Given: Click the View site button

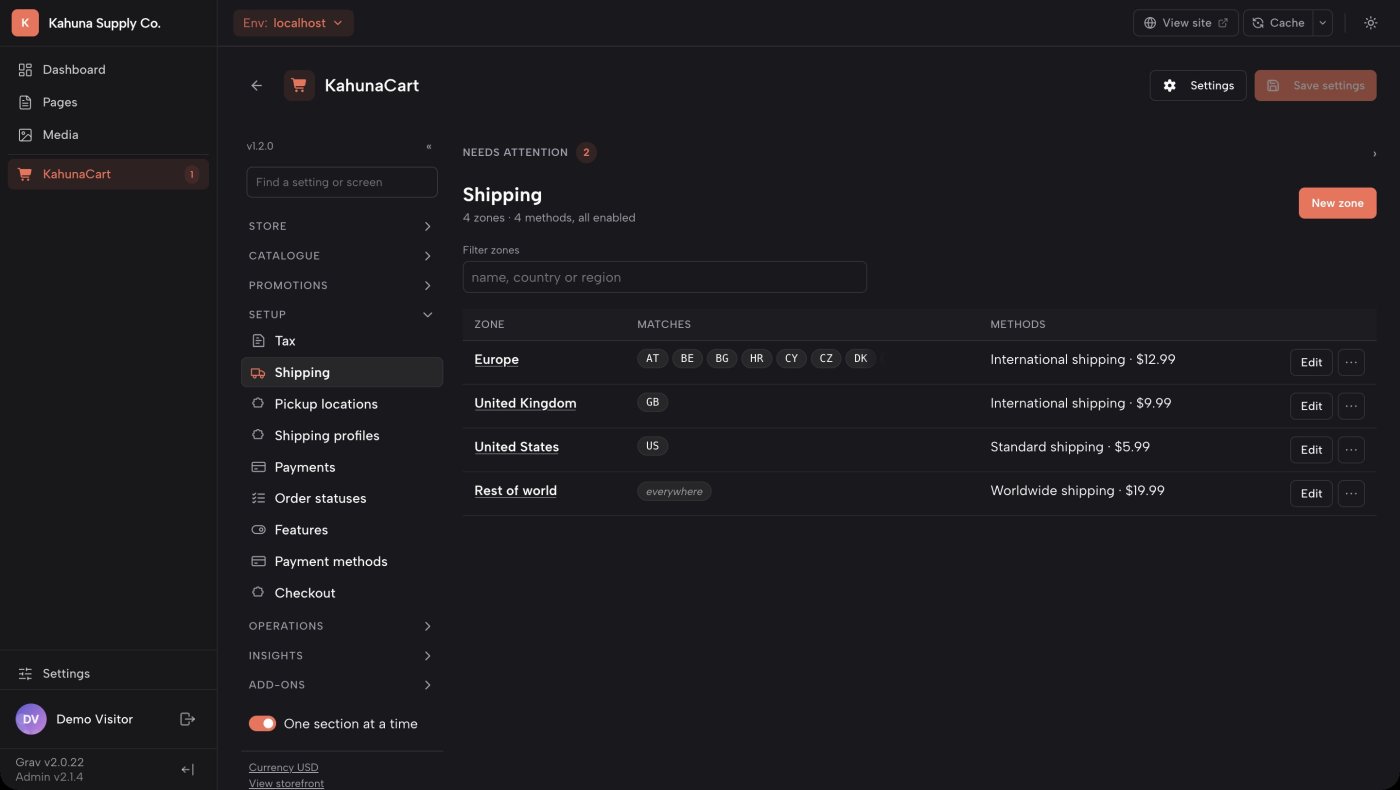Looking at the screenshot, I should tap(1186, 23).
